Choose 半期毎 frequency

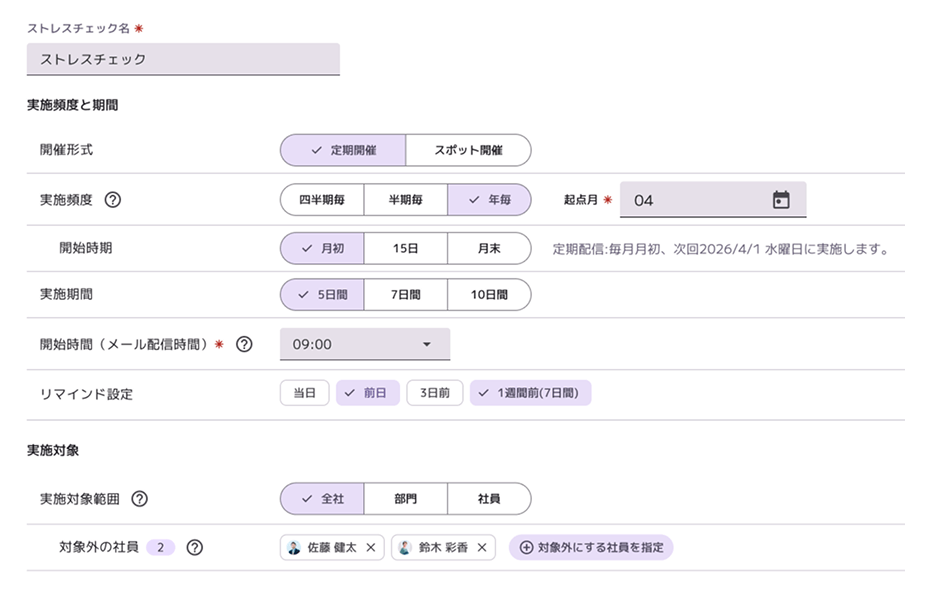(406, 200)
